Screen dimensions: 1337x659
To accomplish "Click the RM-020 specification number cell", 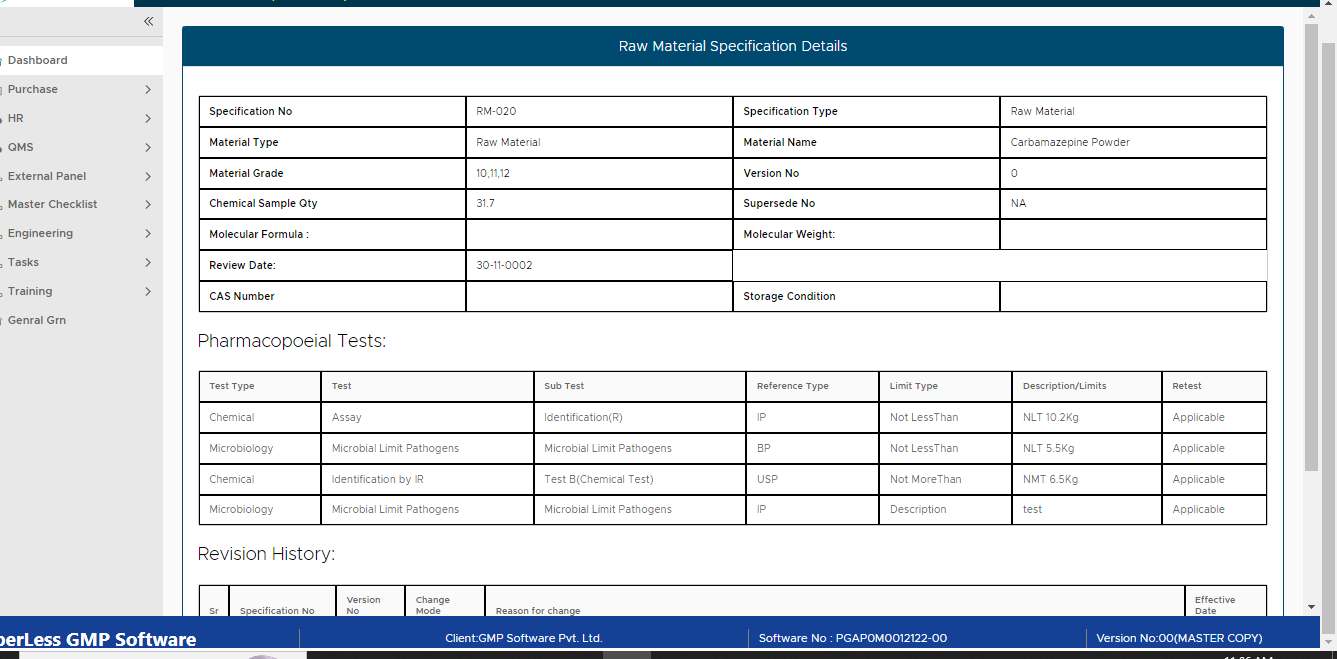I will click(x=497, y=112).
